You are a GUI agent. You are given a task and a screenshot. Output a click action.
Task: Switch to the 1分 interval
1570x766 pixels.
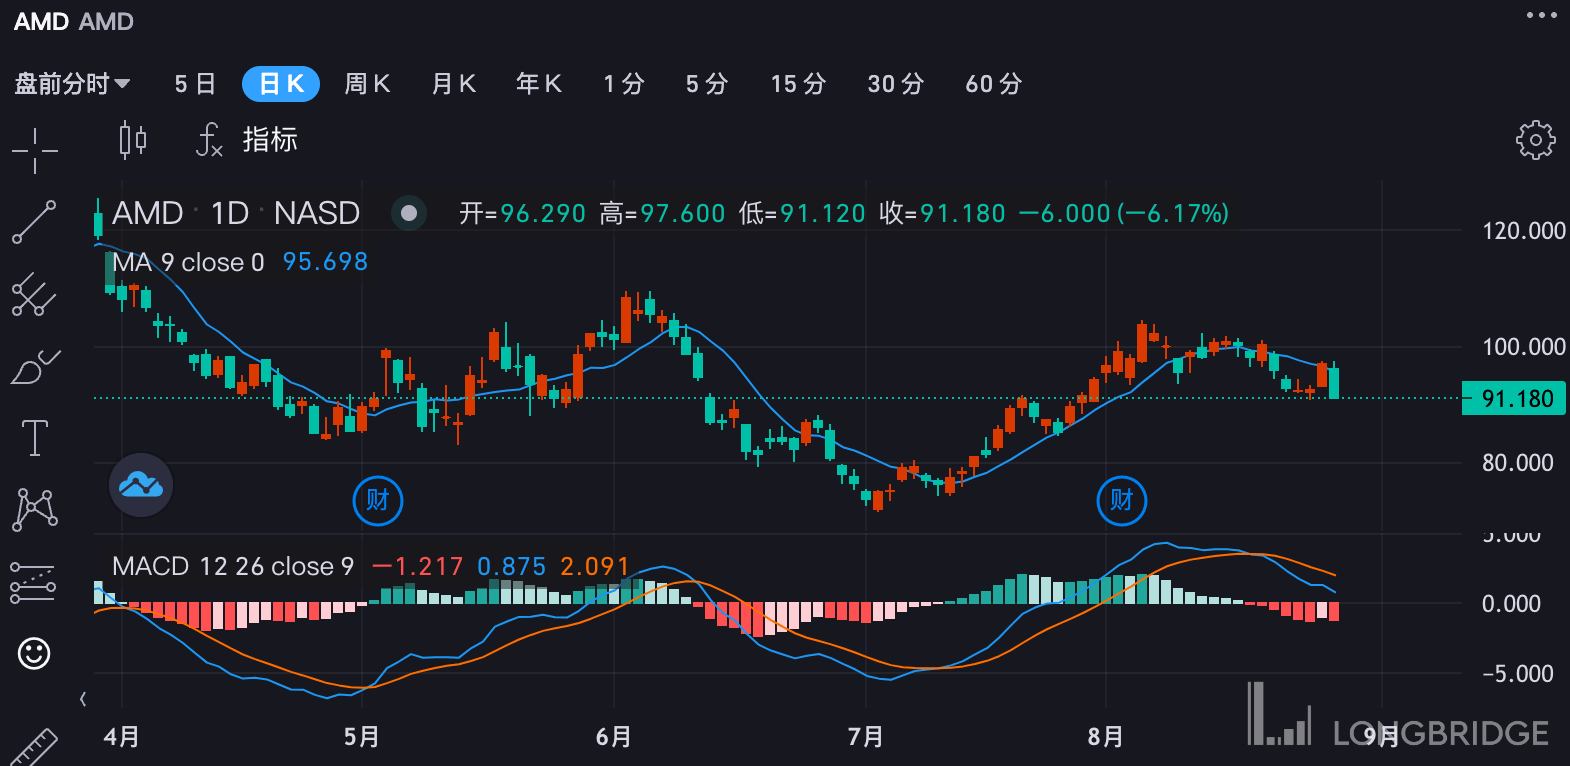click(624, 84)
